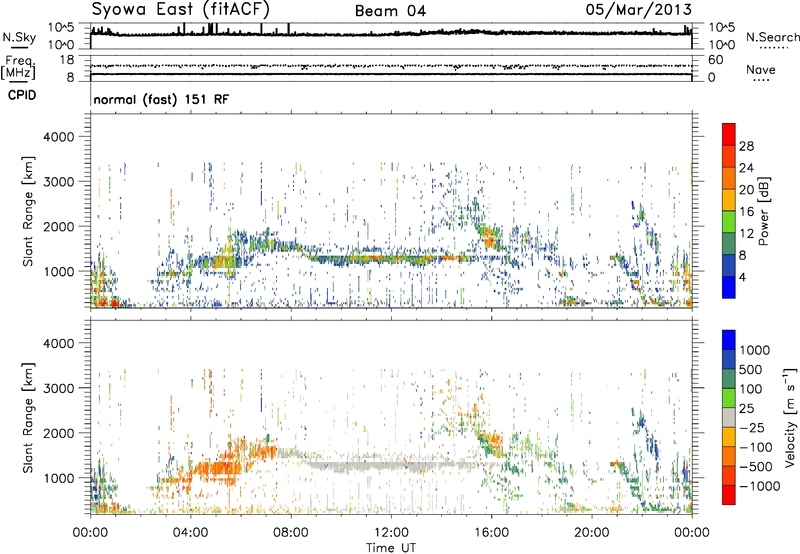This screenshot has height=554, width=800.
Task: Click the '08:00' time tick label
Action: pyautogui.click(x=291, y=533)
